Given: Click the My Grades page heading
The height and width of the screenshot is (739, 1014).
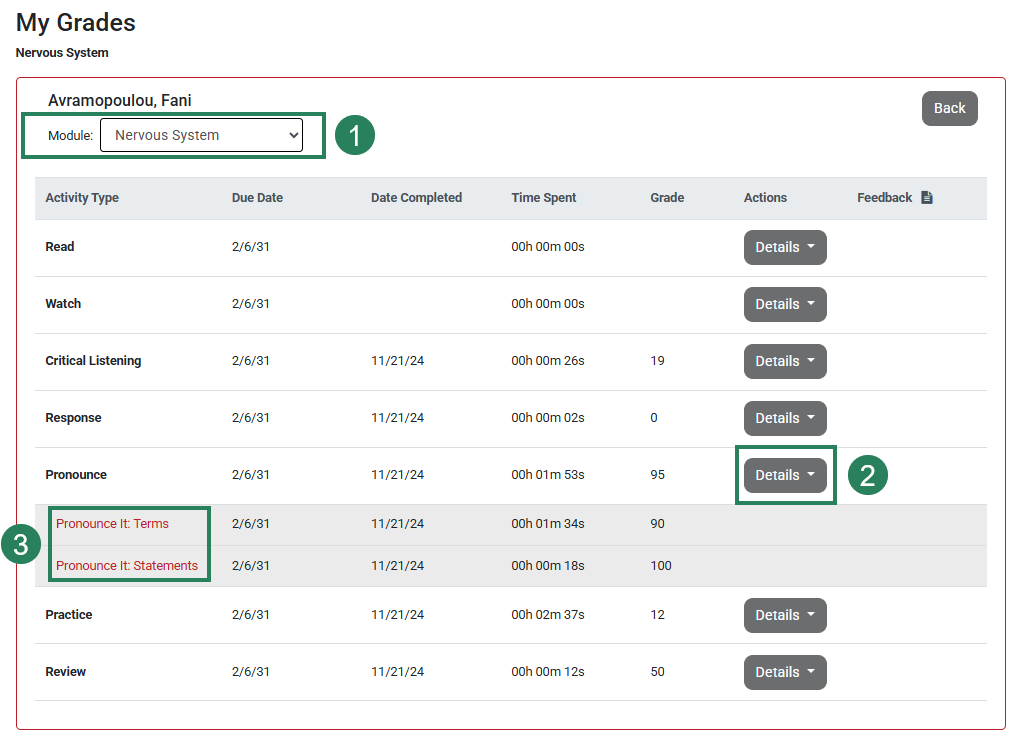Looking at the screenshot, I should coord(74,22).
